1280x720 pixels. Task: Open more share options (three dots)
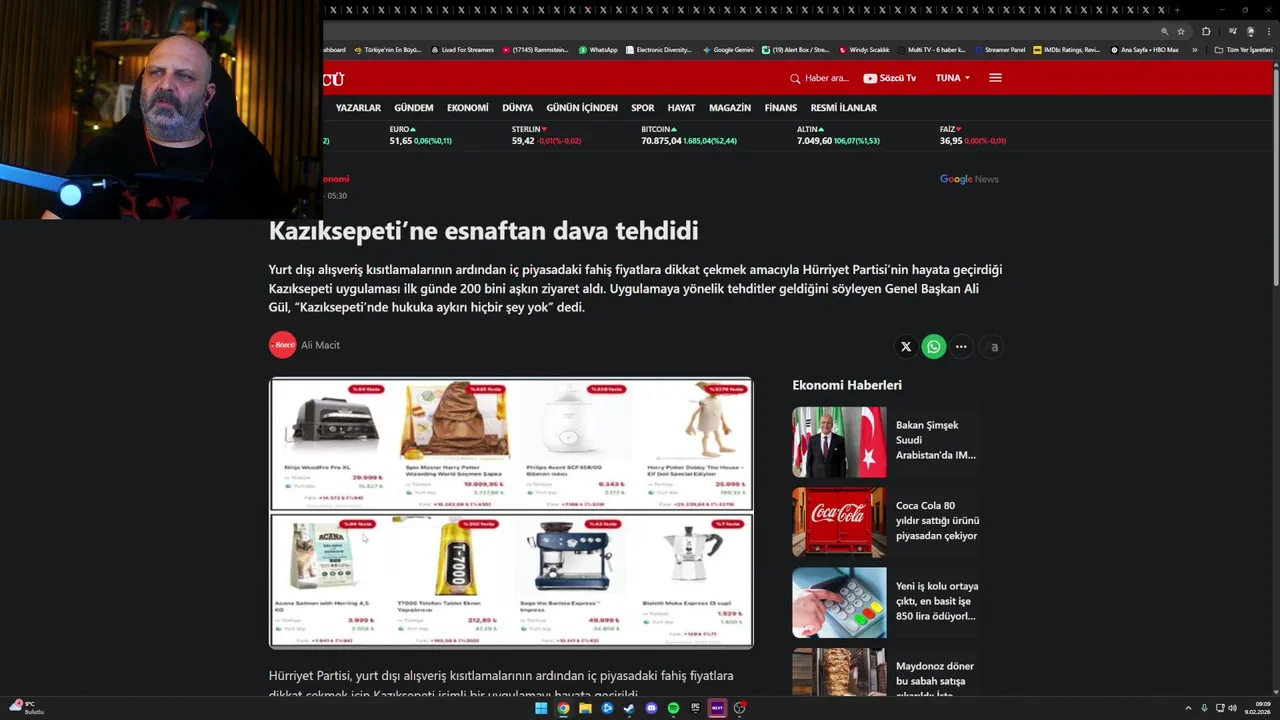point(961,347)
